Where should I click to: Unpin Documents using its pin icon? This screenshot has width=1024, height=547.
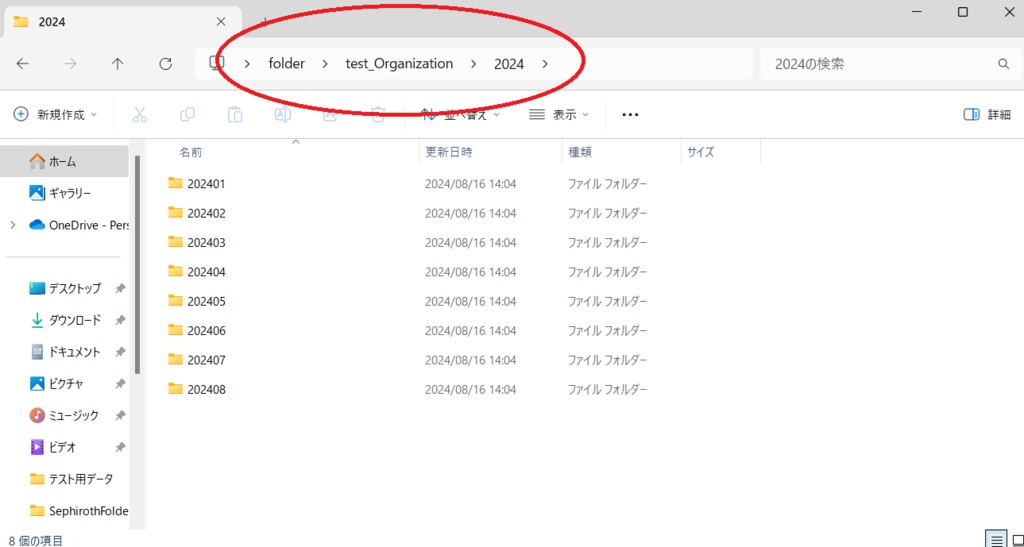coord(120,352)
